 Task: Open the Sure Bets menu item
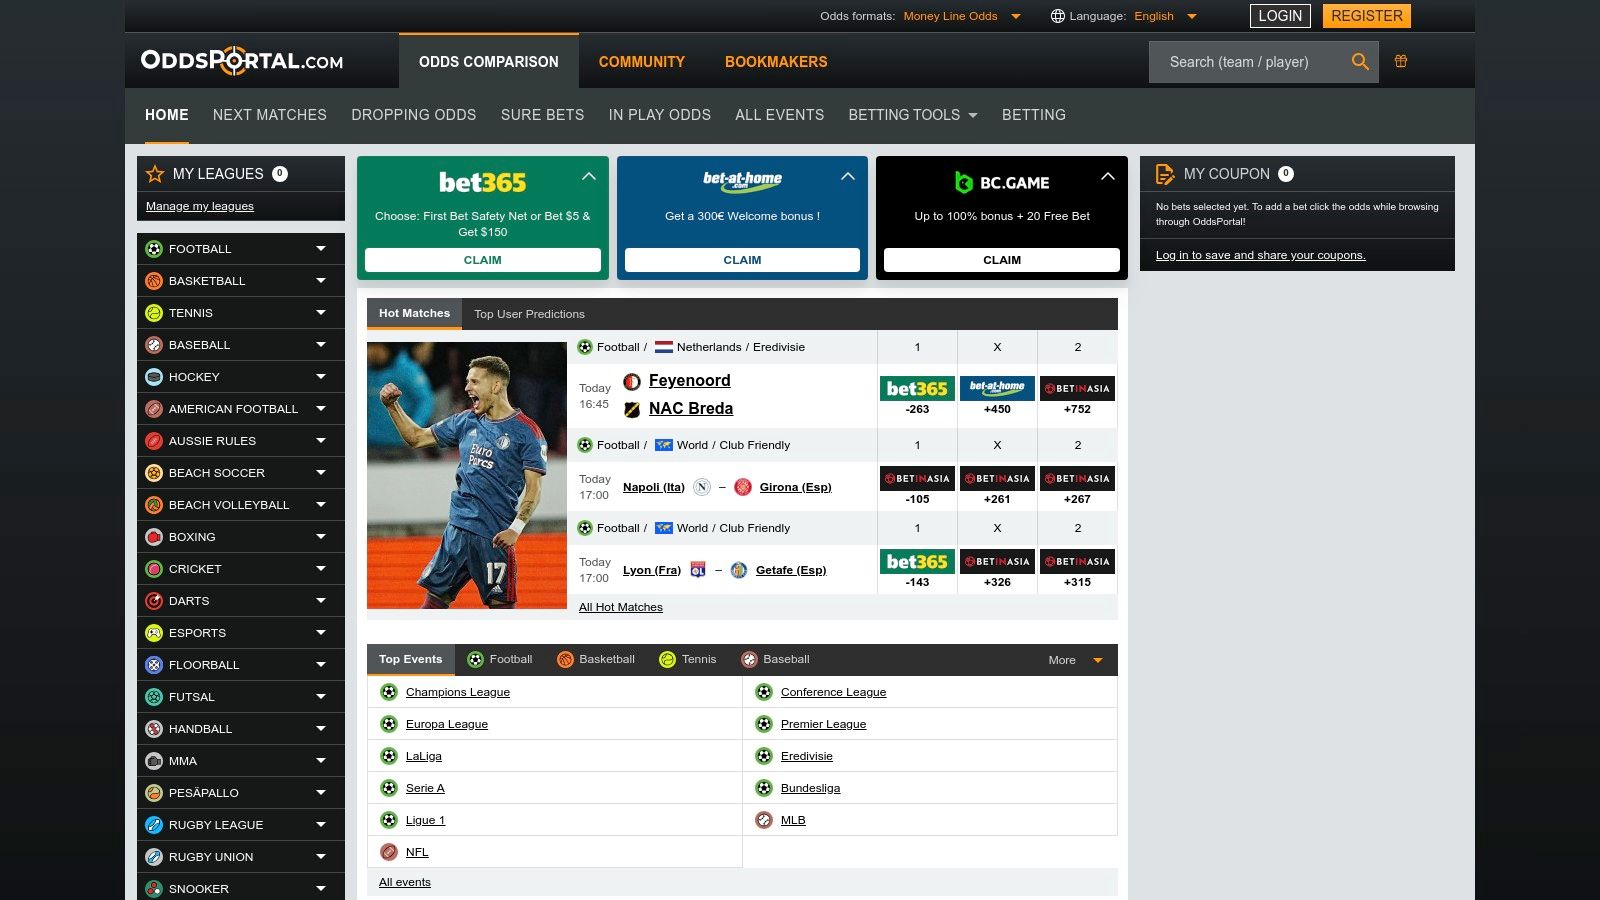[543, 115]
